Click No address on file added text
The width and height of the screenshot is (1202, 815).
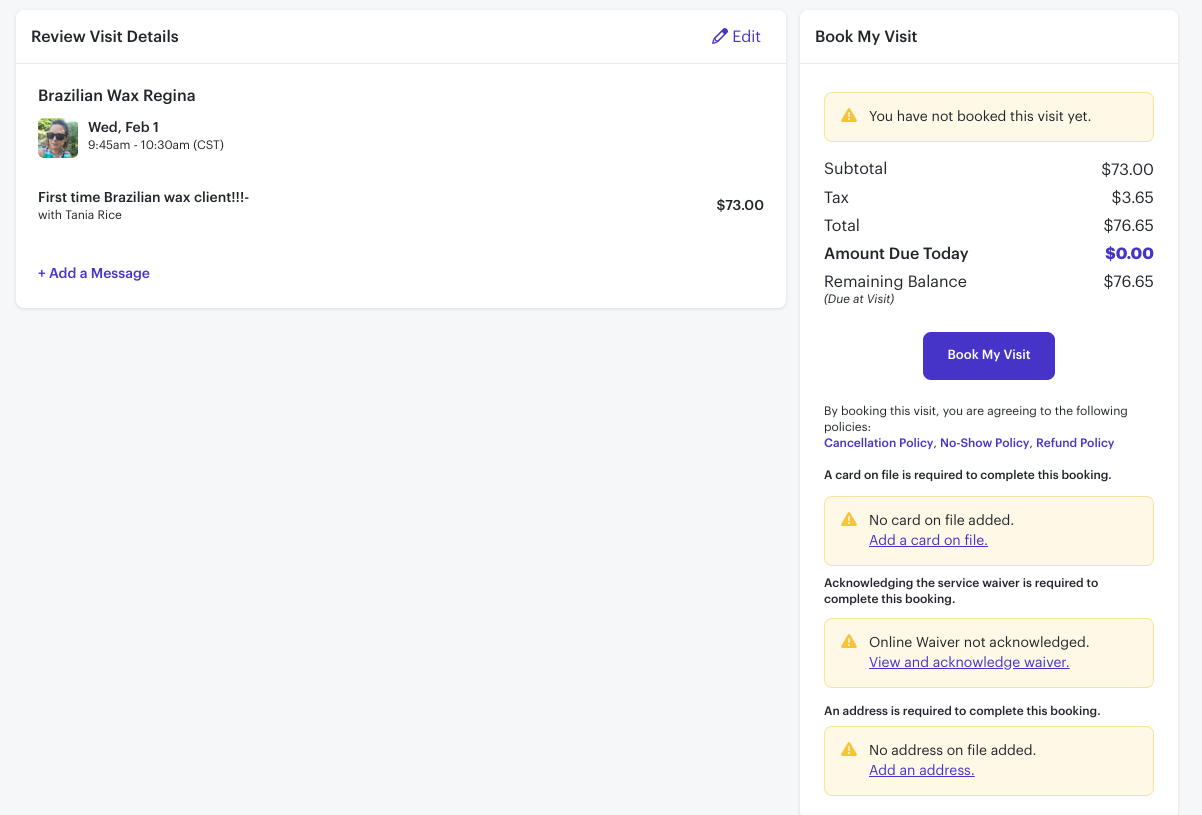coord(952,750)
